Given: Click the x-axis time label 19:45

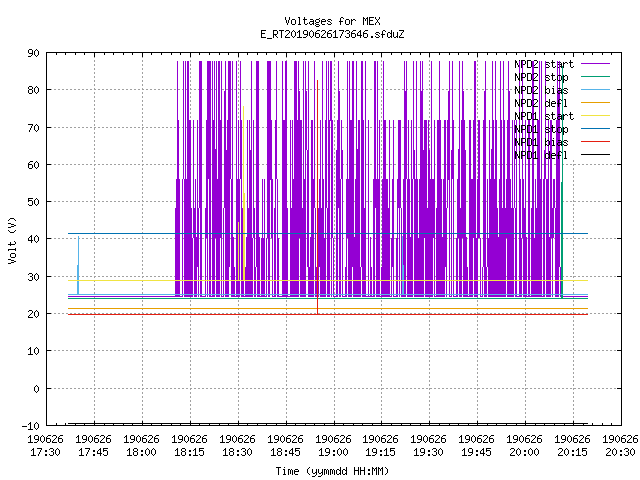Looking at the screenshot, I should pyautogui.click(x=476, y=452).
